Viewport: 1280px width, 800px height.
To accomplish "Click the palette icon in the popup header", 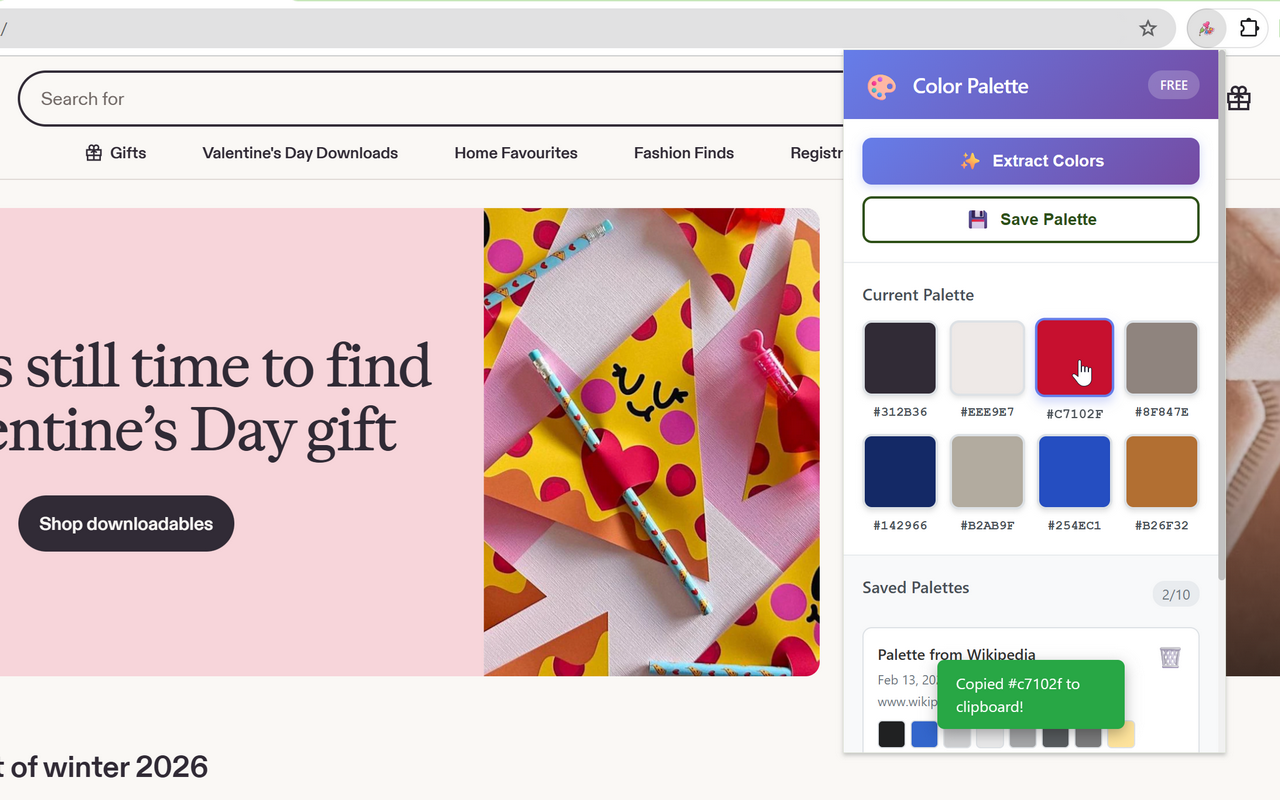I will 880,87.
